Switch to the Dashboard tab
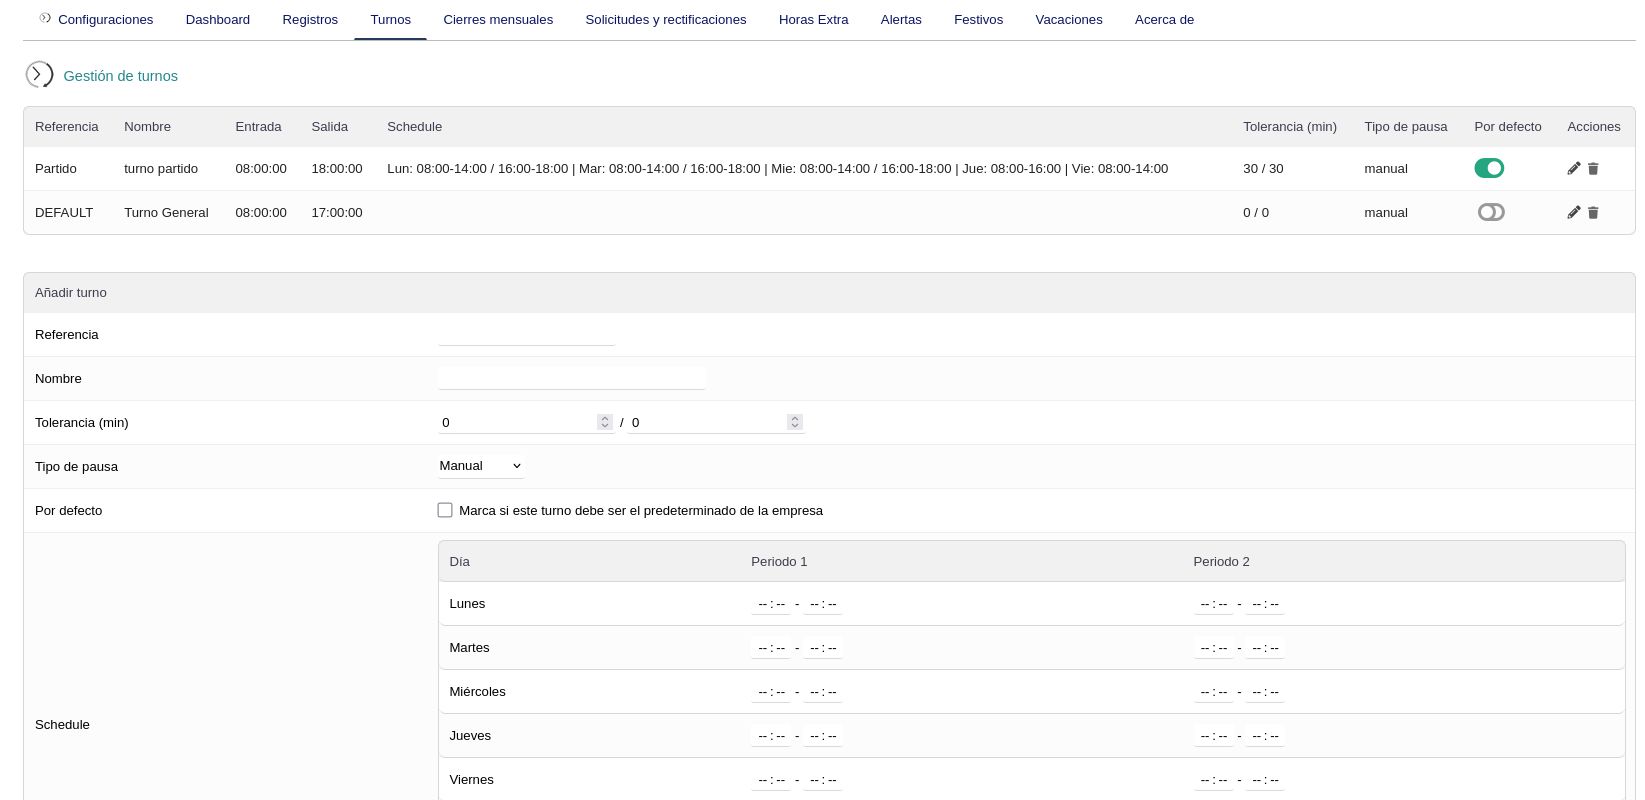This screenshot has width=1645, height=800. [x=217, y=19]
